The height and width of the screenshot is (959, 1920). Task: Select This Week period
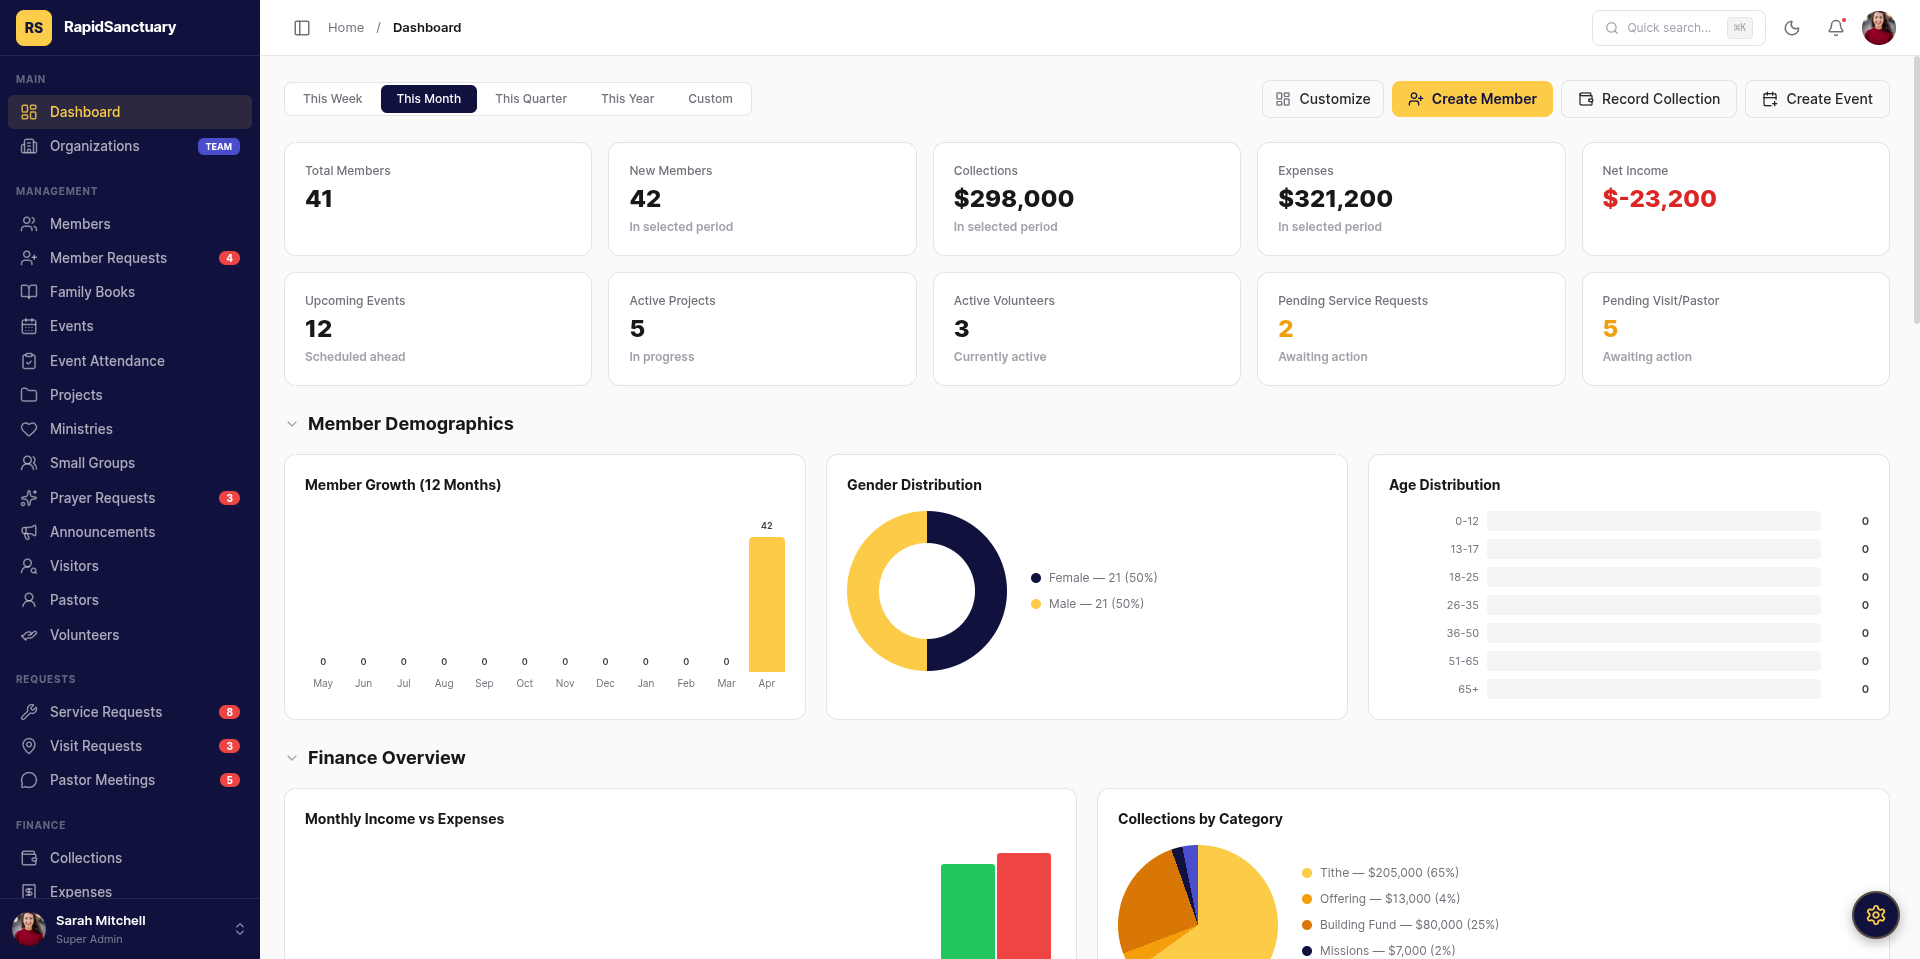click(x=332, y=99)
